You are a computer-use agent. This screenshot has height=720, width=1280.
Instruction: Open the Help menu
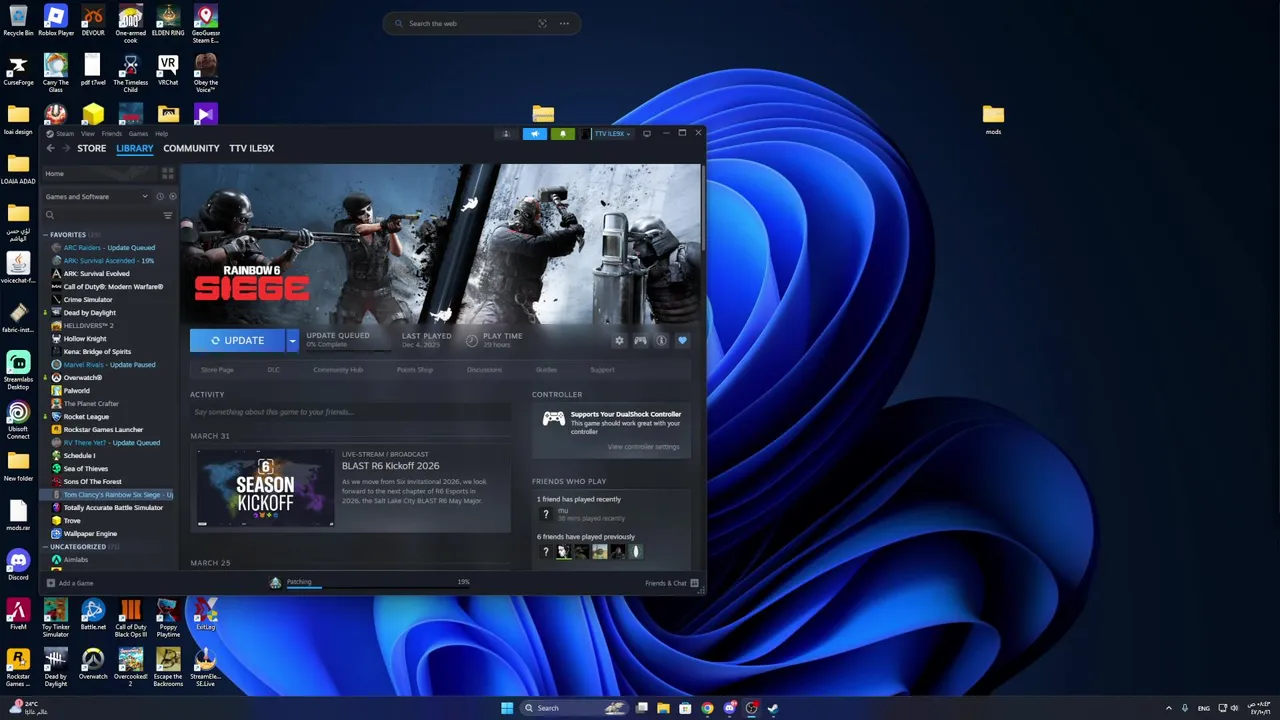161,133
